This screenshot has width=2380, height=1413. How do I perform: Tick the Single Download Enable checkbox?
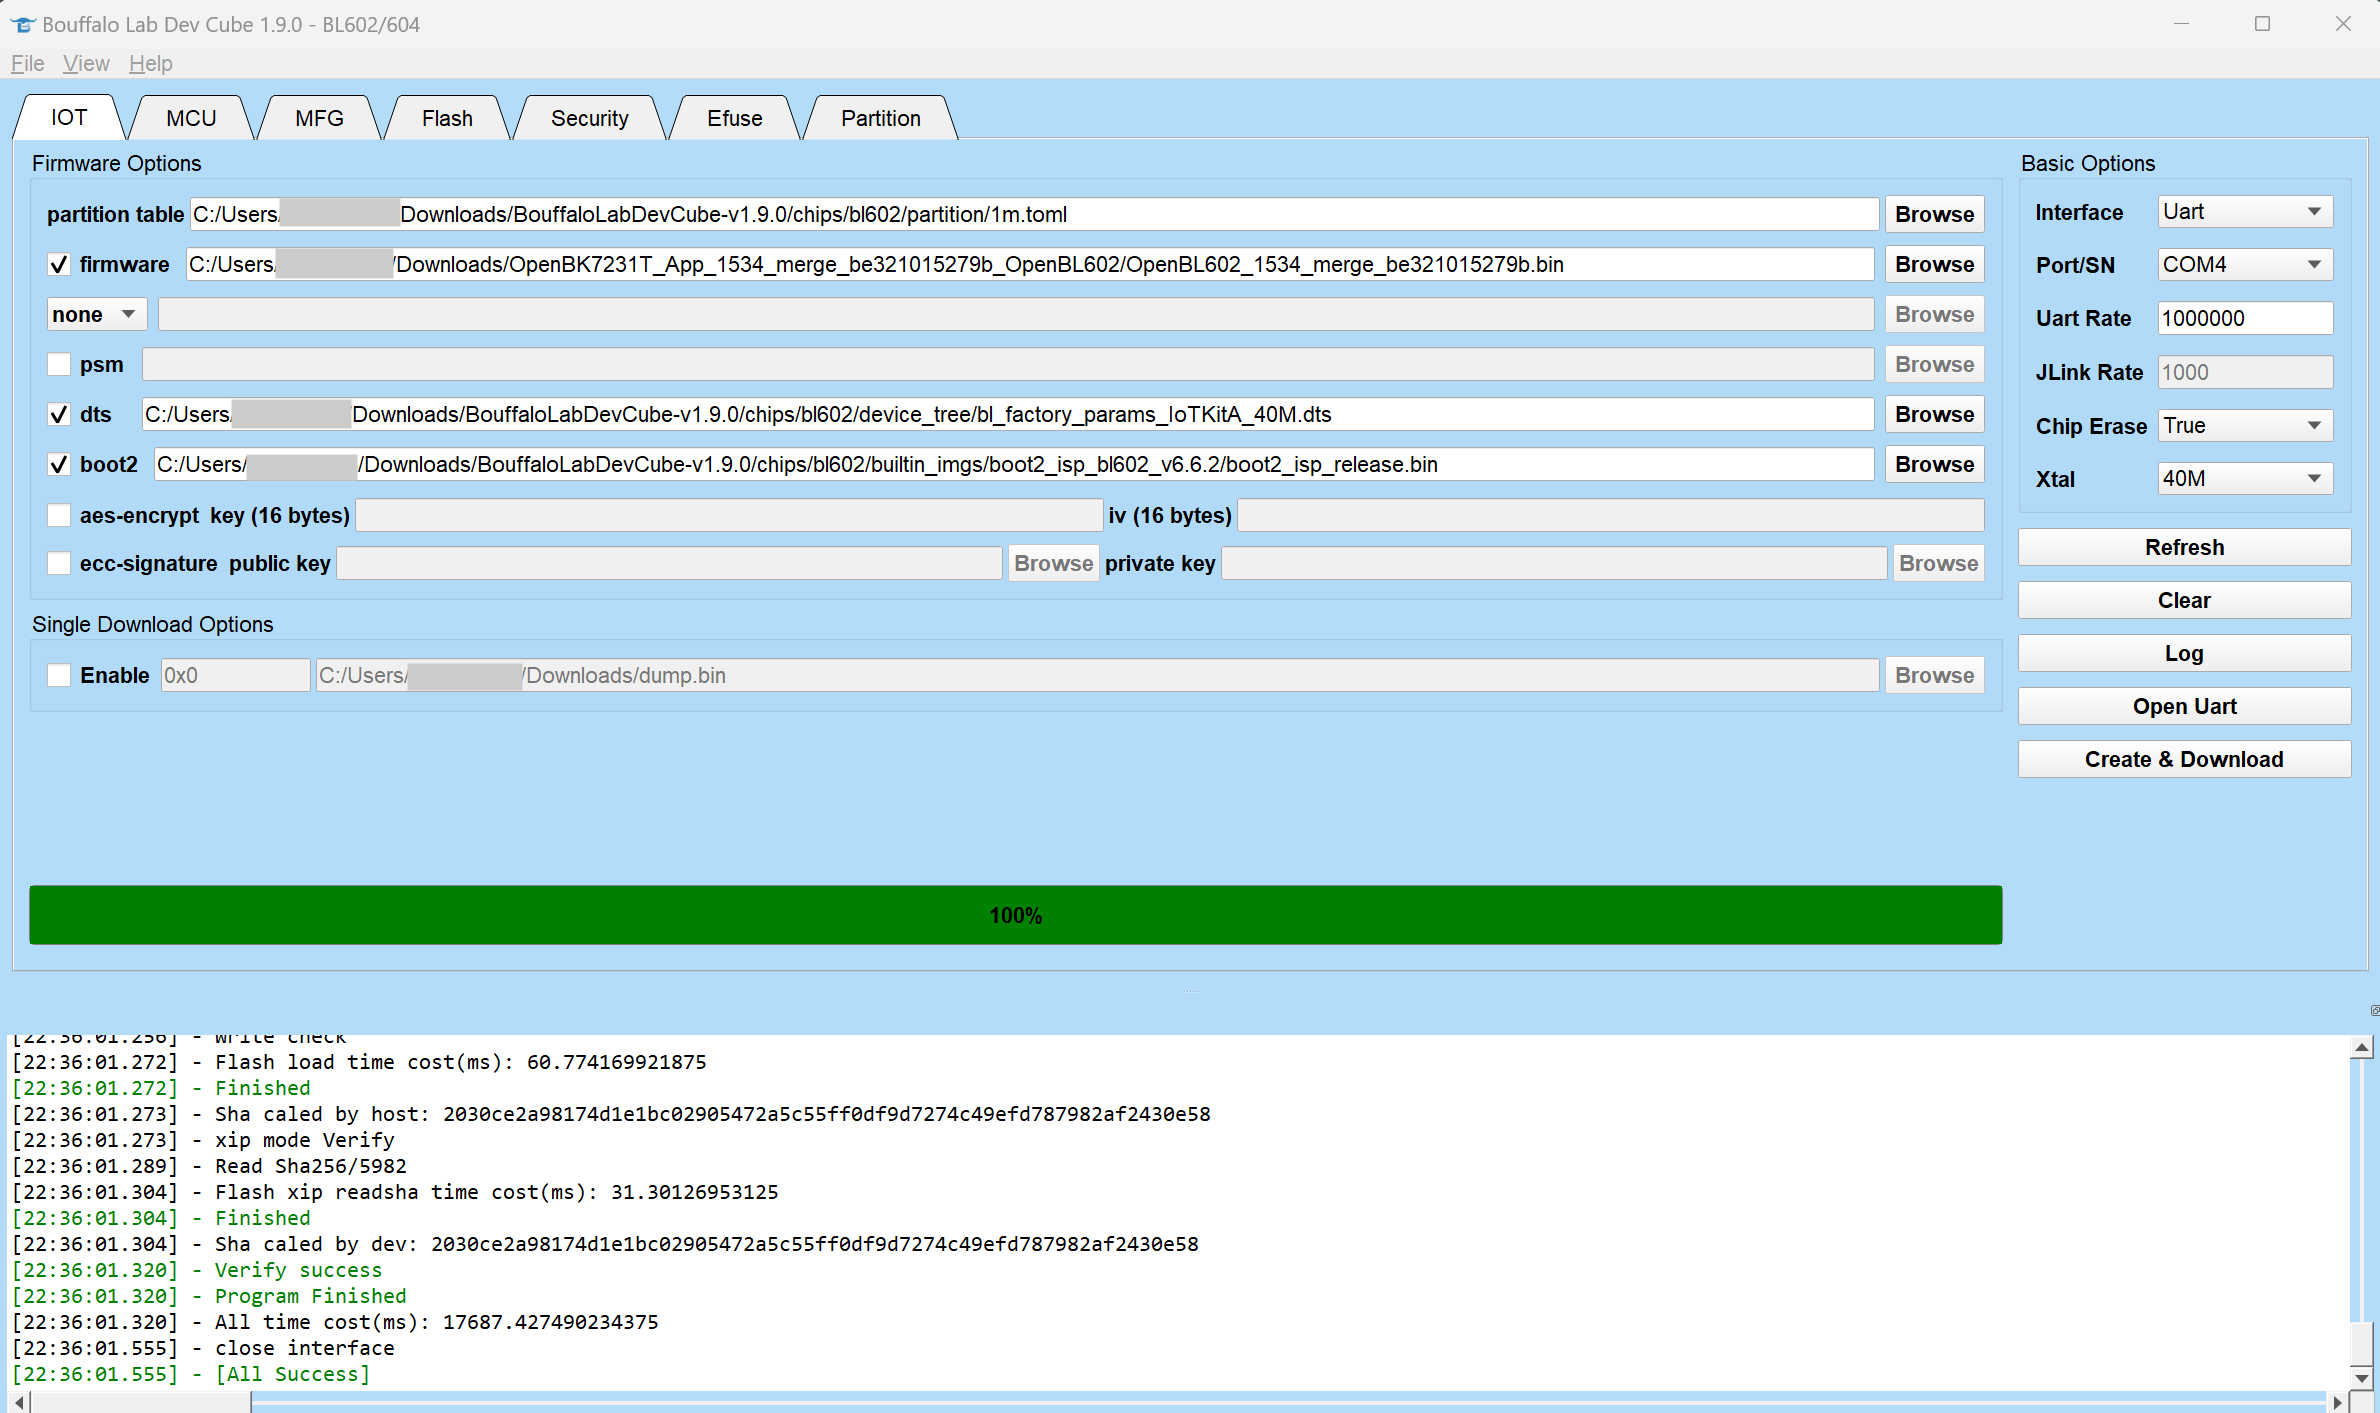59,675
